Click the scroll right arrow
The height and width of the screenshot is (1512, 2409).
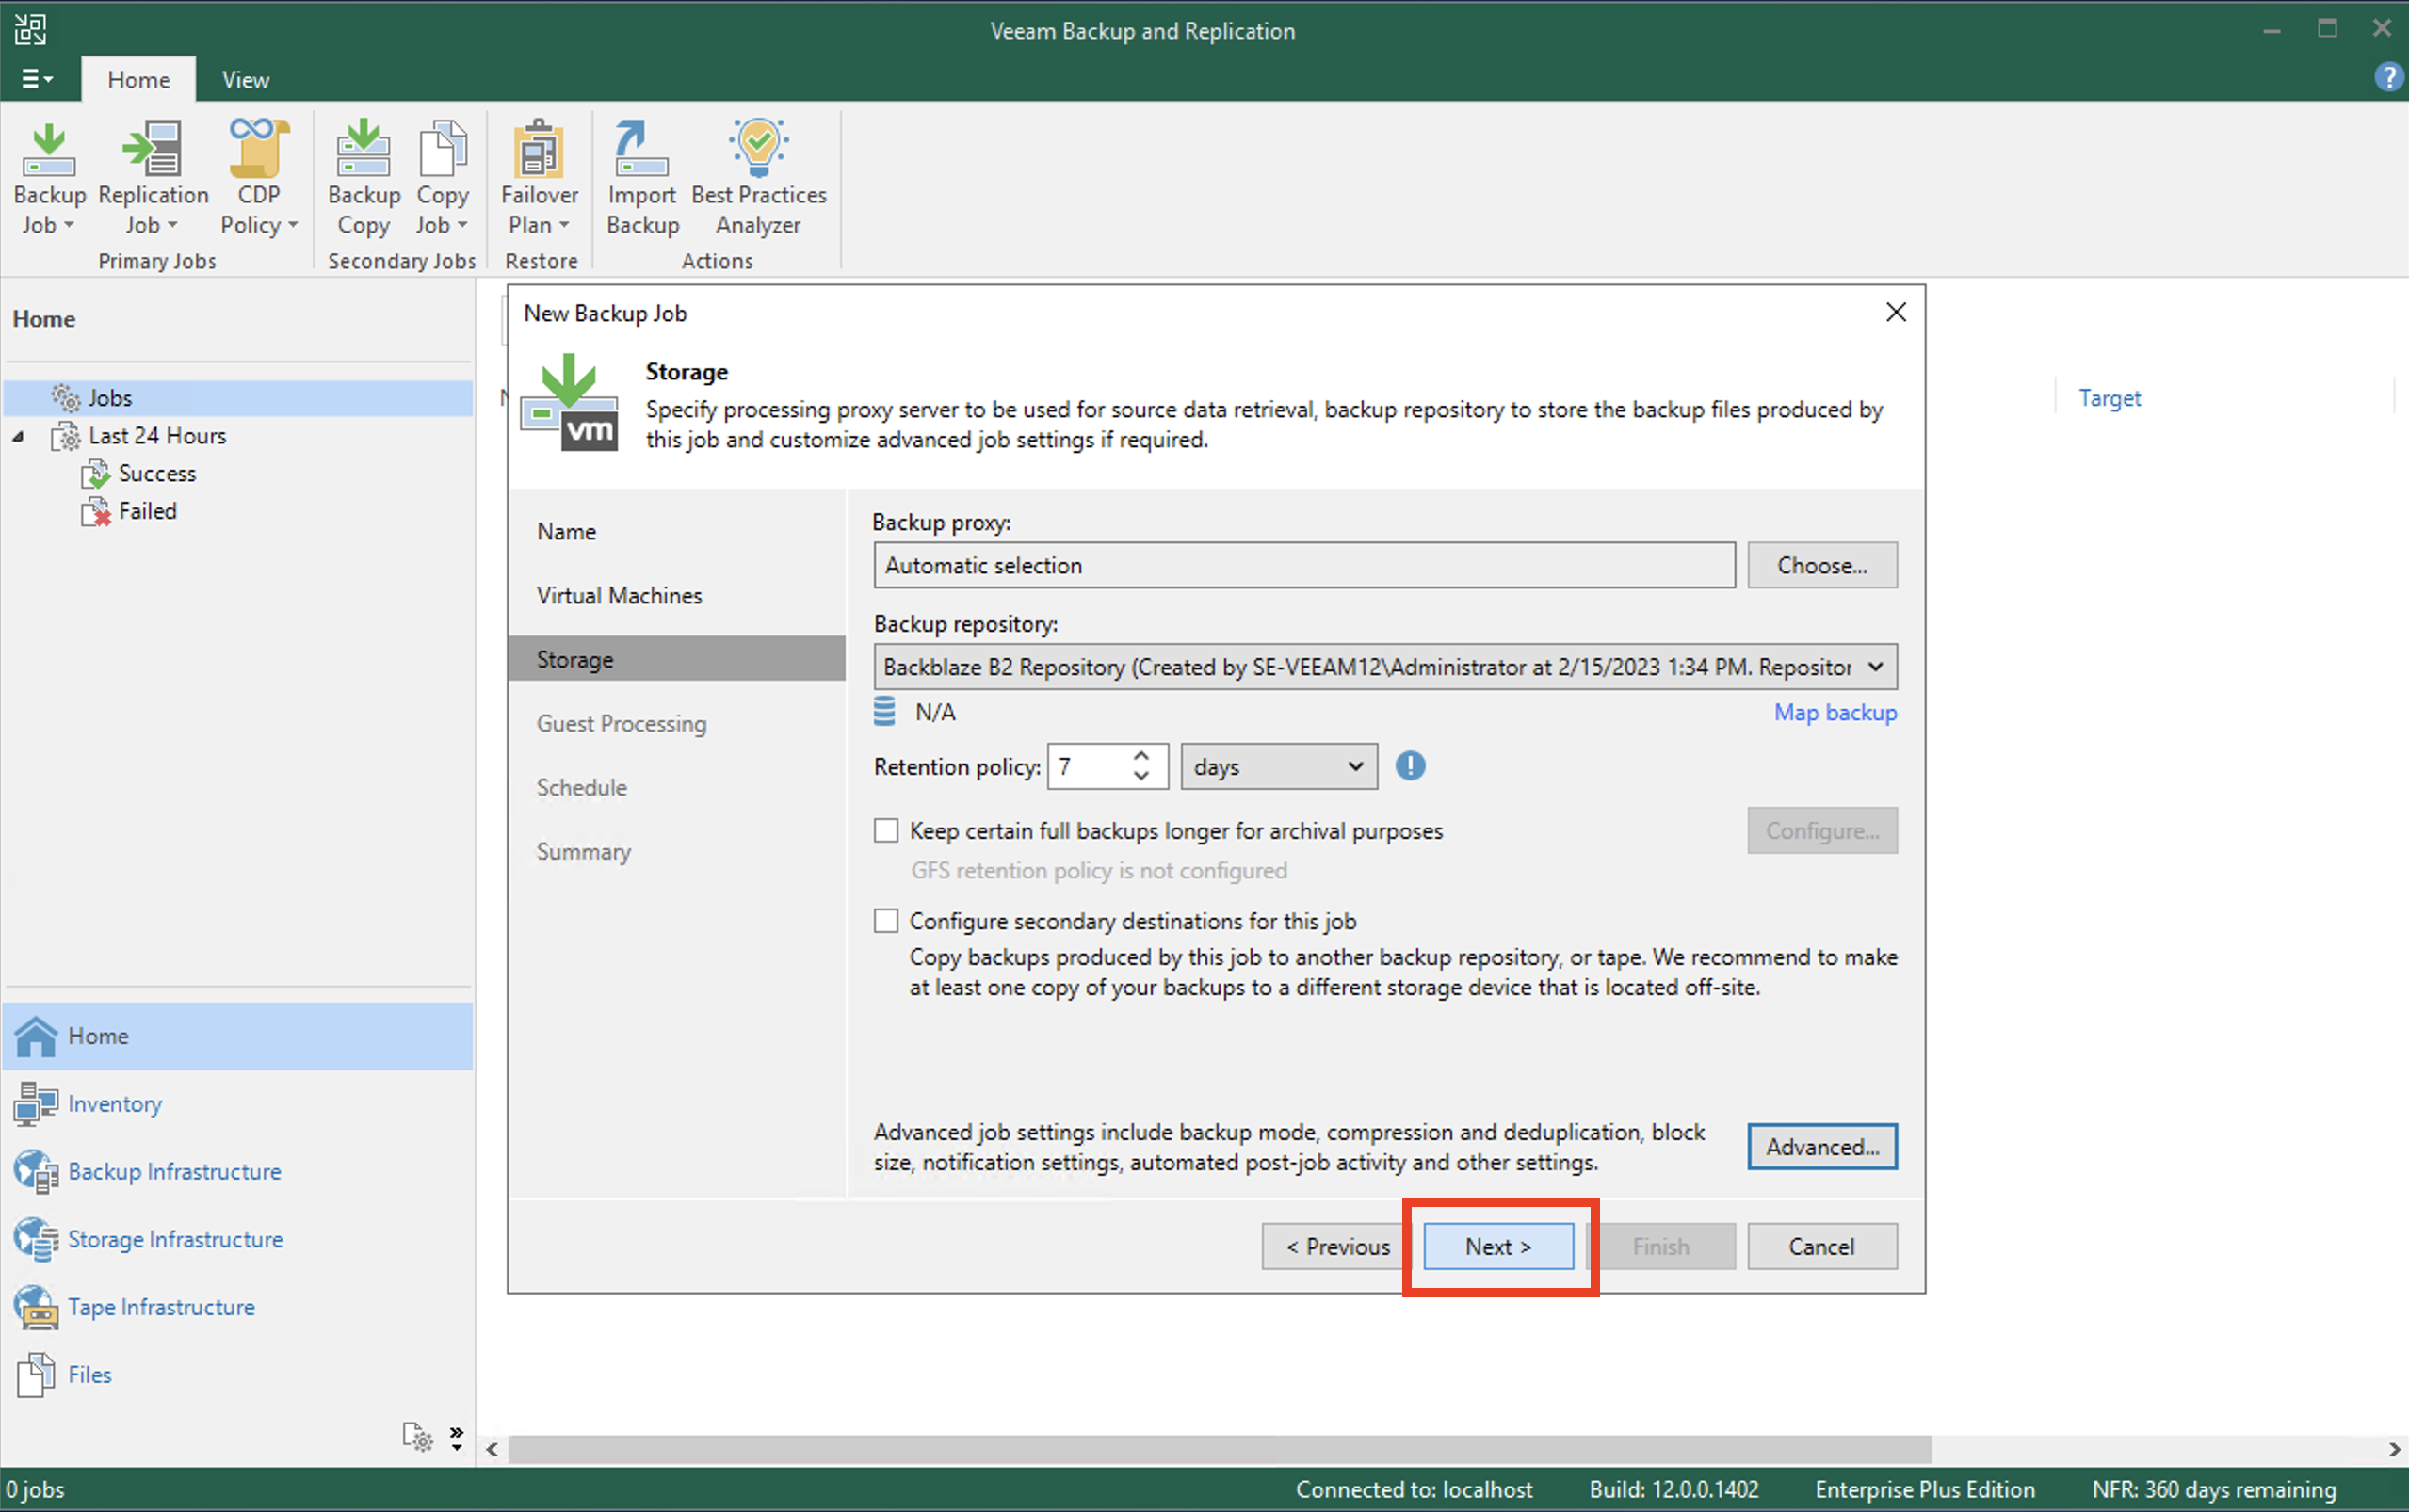(2393, 1449)
